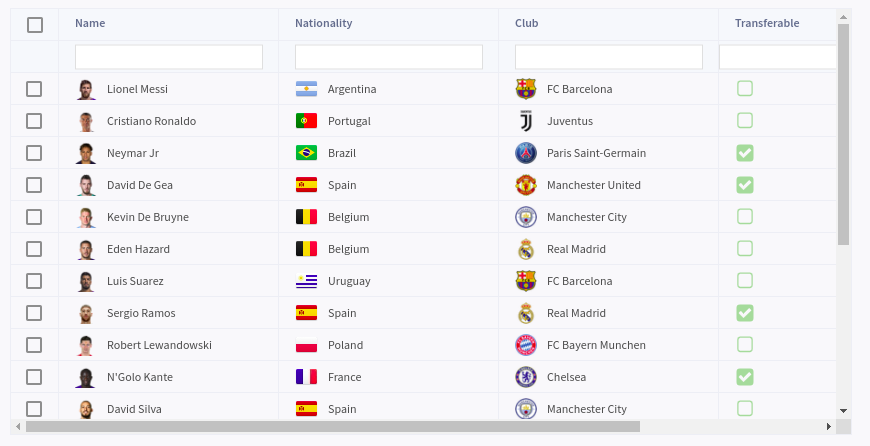This screenshot has width=870, height=446.
Task: Select the Cristiano Ronaldo row checkbox
Action: (34, 121)
